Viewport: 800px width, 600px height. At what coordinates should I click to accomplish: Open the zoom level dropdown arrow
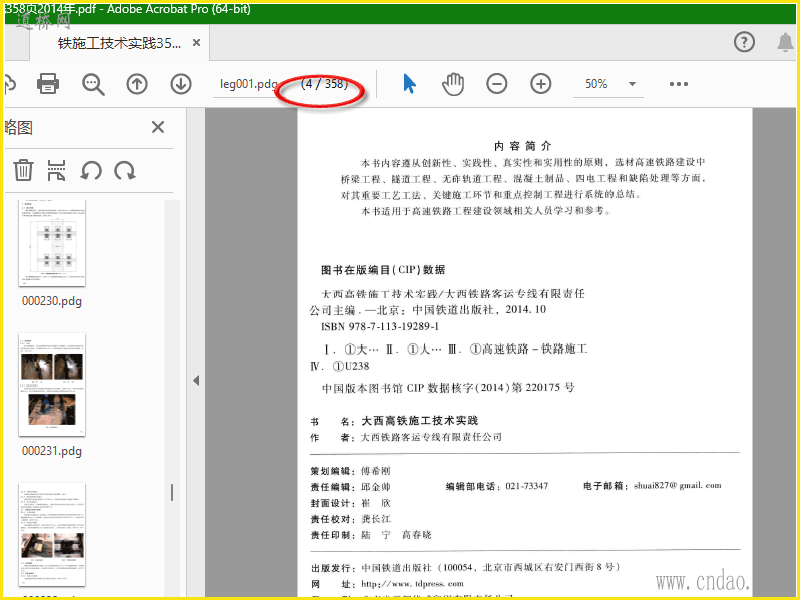[x=632, y=84]
